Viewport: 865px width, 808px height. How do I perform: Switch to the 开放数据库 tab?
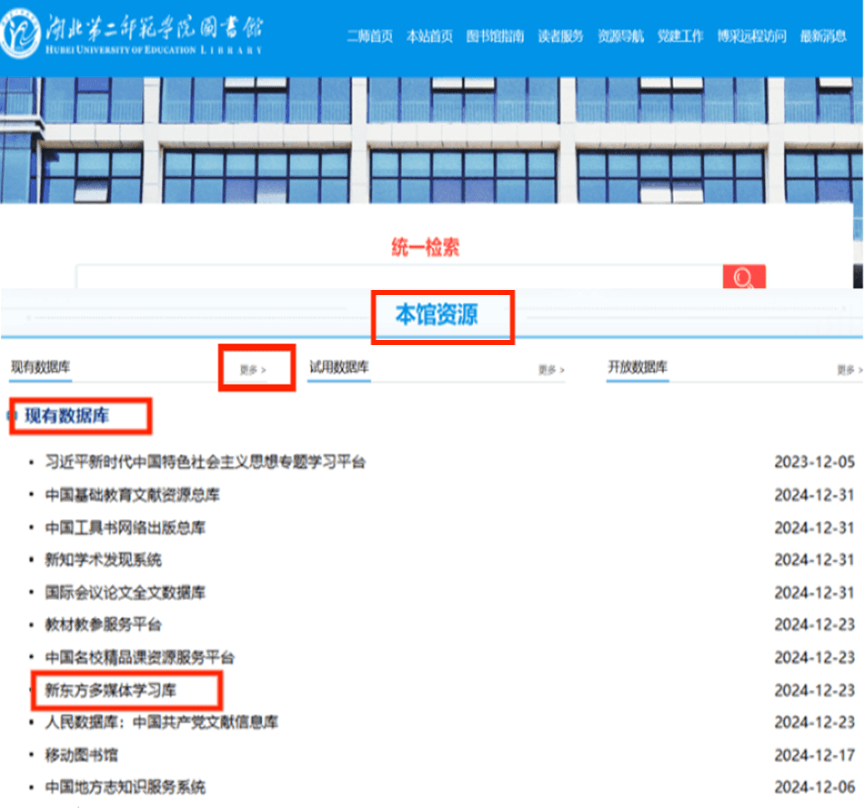pos(637,368)
